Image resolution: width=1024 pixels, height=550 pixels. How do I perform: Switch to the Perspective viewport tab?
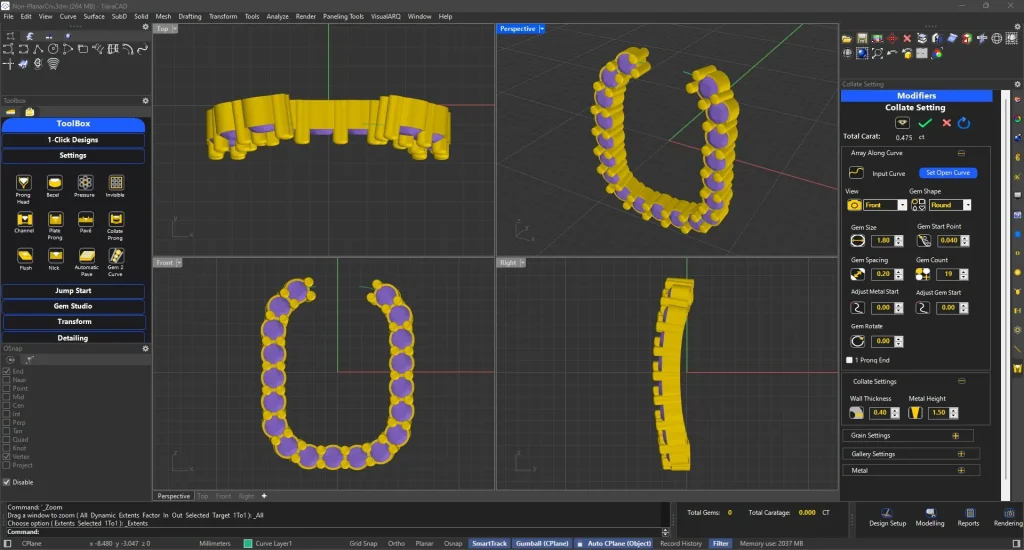point(173,496)
